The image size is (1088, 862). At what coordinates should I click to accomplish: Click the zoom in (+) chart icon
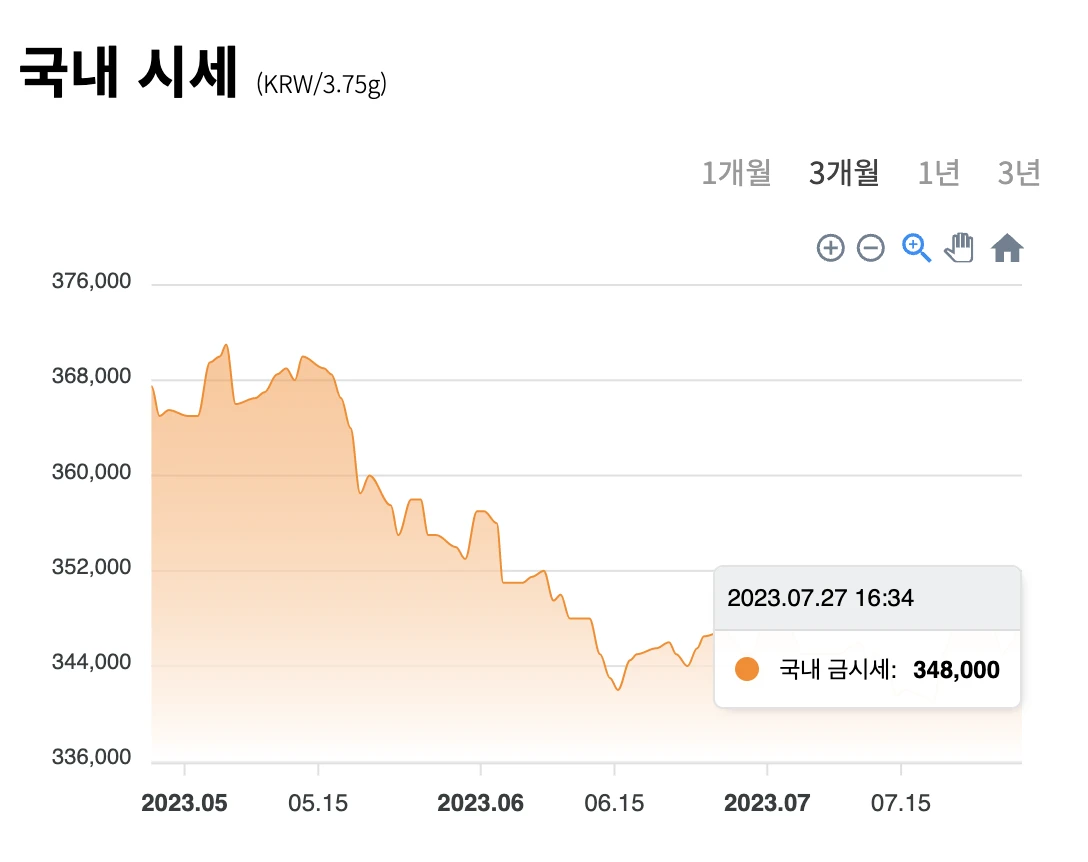(830, 247)
